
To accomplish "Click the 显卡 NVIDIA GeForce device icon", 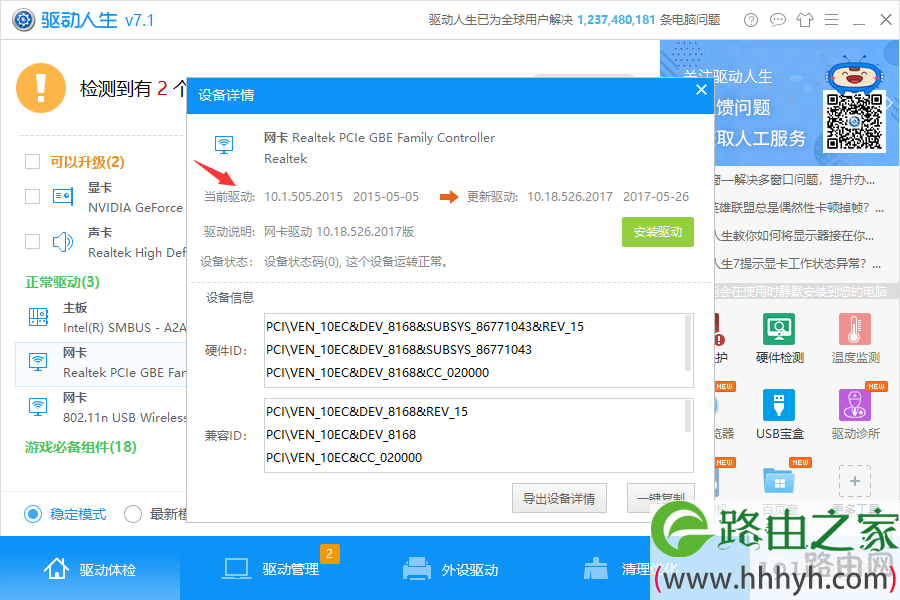I will coord(63,196).
